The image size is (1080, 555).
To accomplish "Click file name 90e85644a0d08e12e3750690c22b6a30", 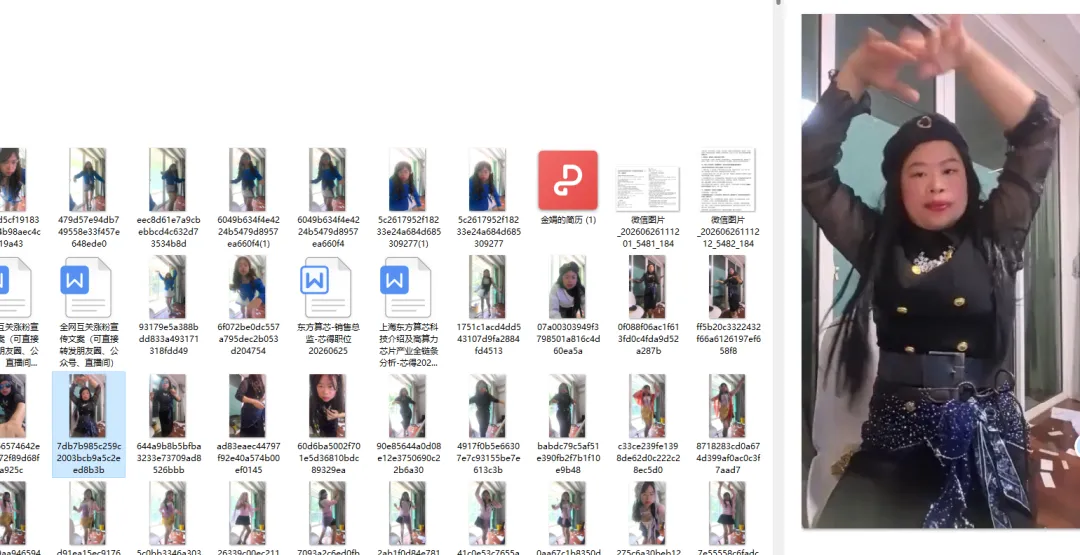I will click(408, 458).
